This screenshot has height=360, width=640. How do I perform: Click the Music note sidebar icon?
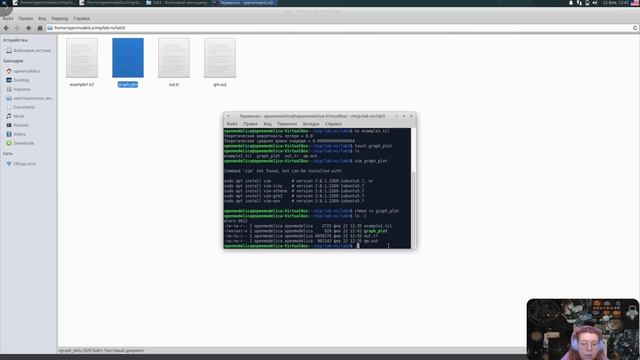pos(9,116)
